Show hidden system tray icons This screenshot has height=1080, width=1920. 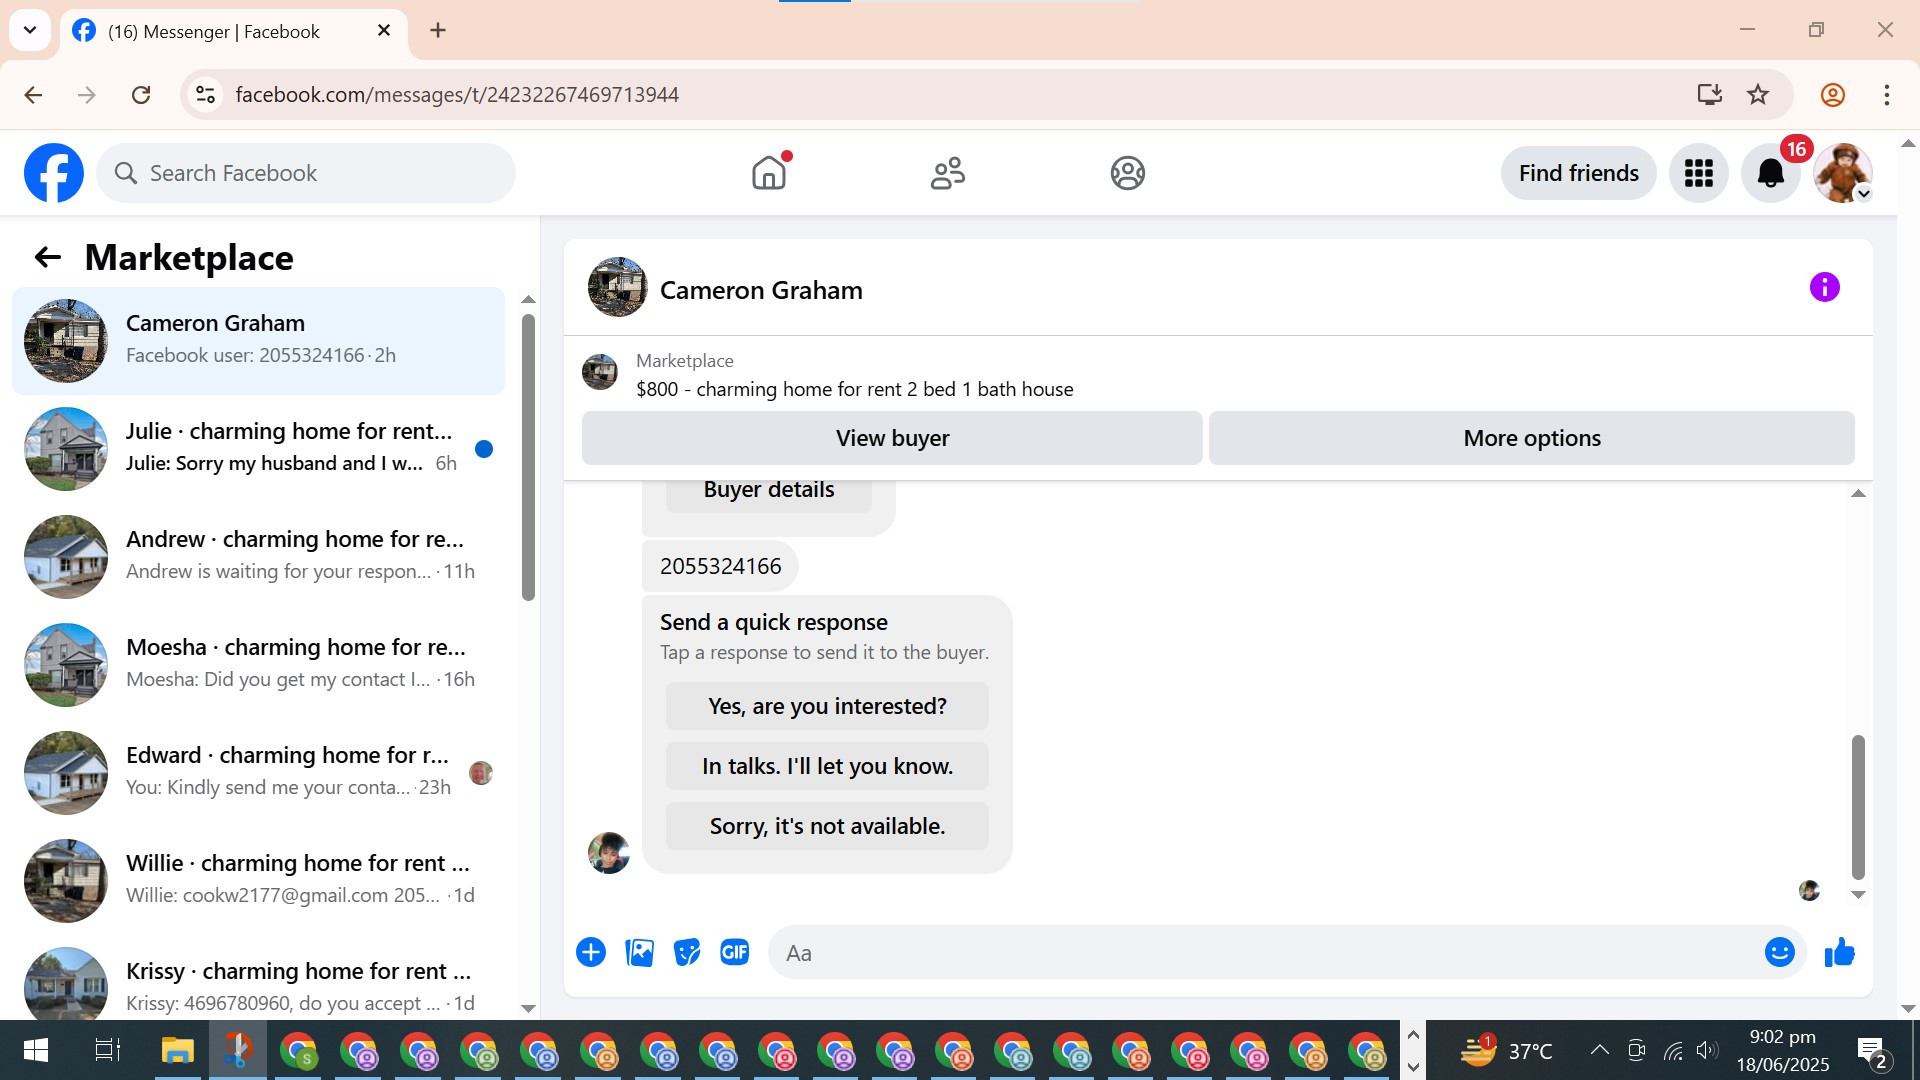click(x=1600, y=1050)
